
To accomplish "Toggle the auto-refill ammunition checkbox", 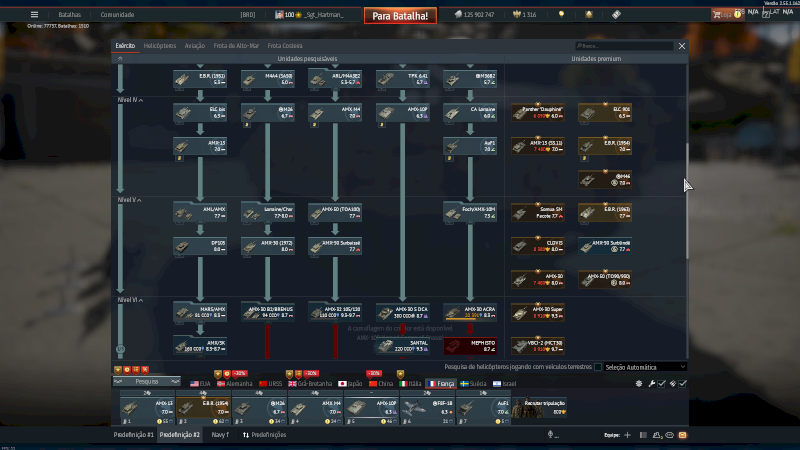I will coord(683,384).
